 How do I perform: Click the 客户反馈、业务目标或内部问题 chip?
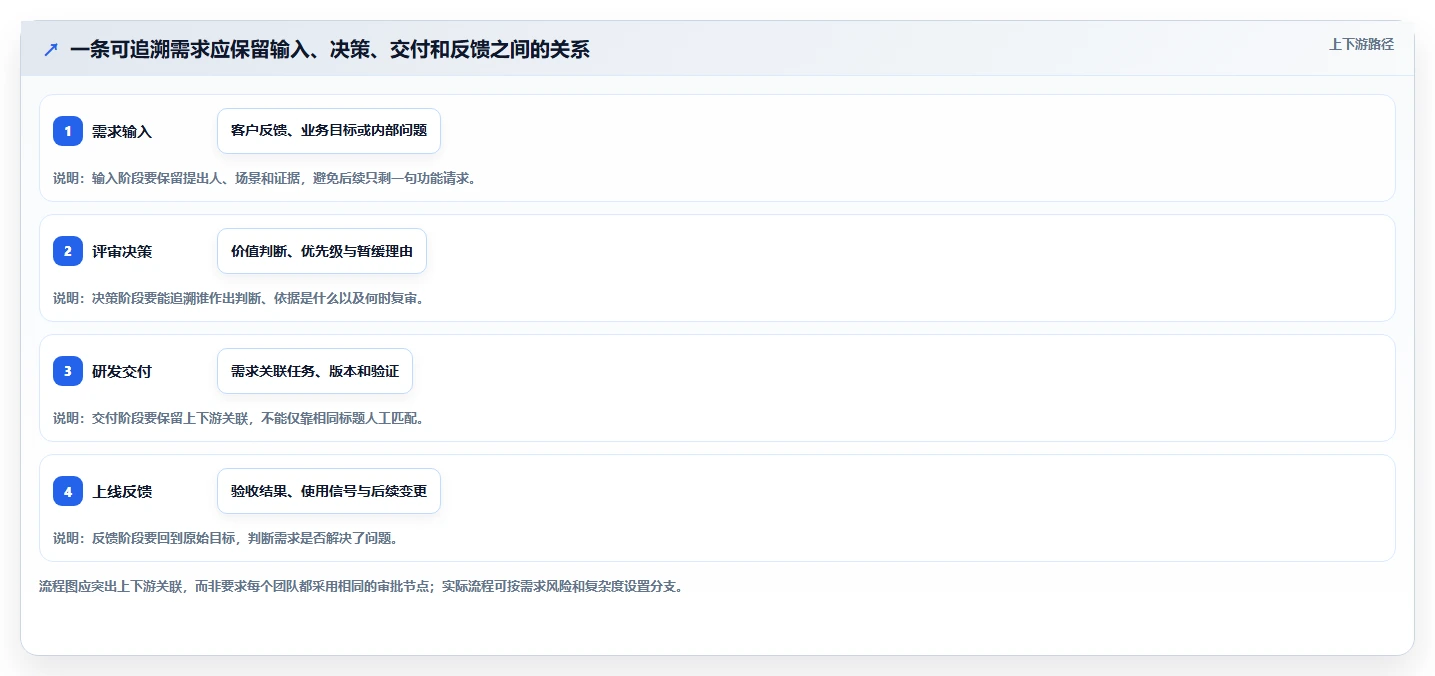click(x=329, y=131)
